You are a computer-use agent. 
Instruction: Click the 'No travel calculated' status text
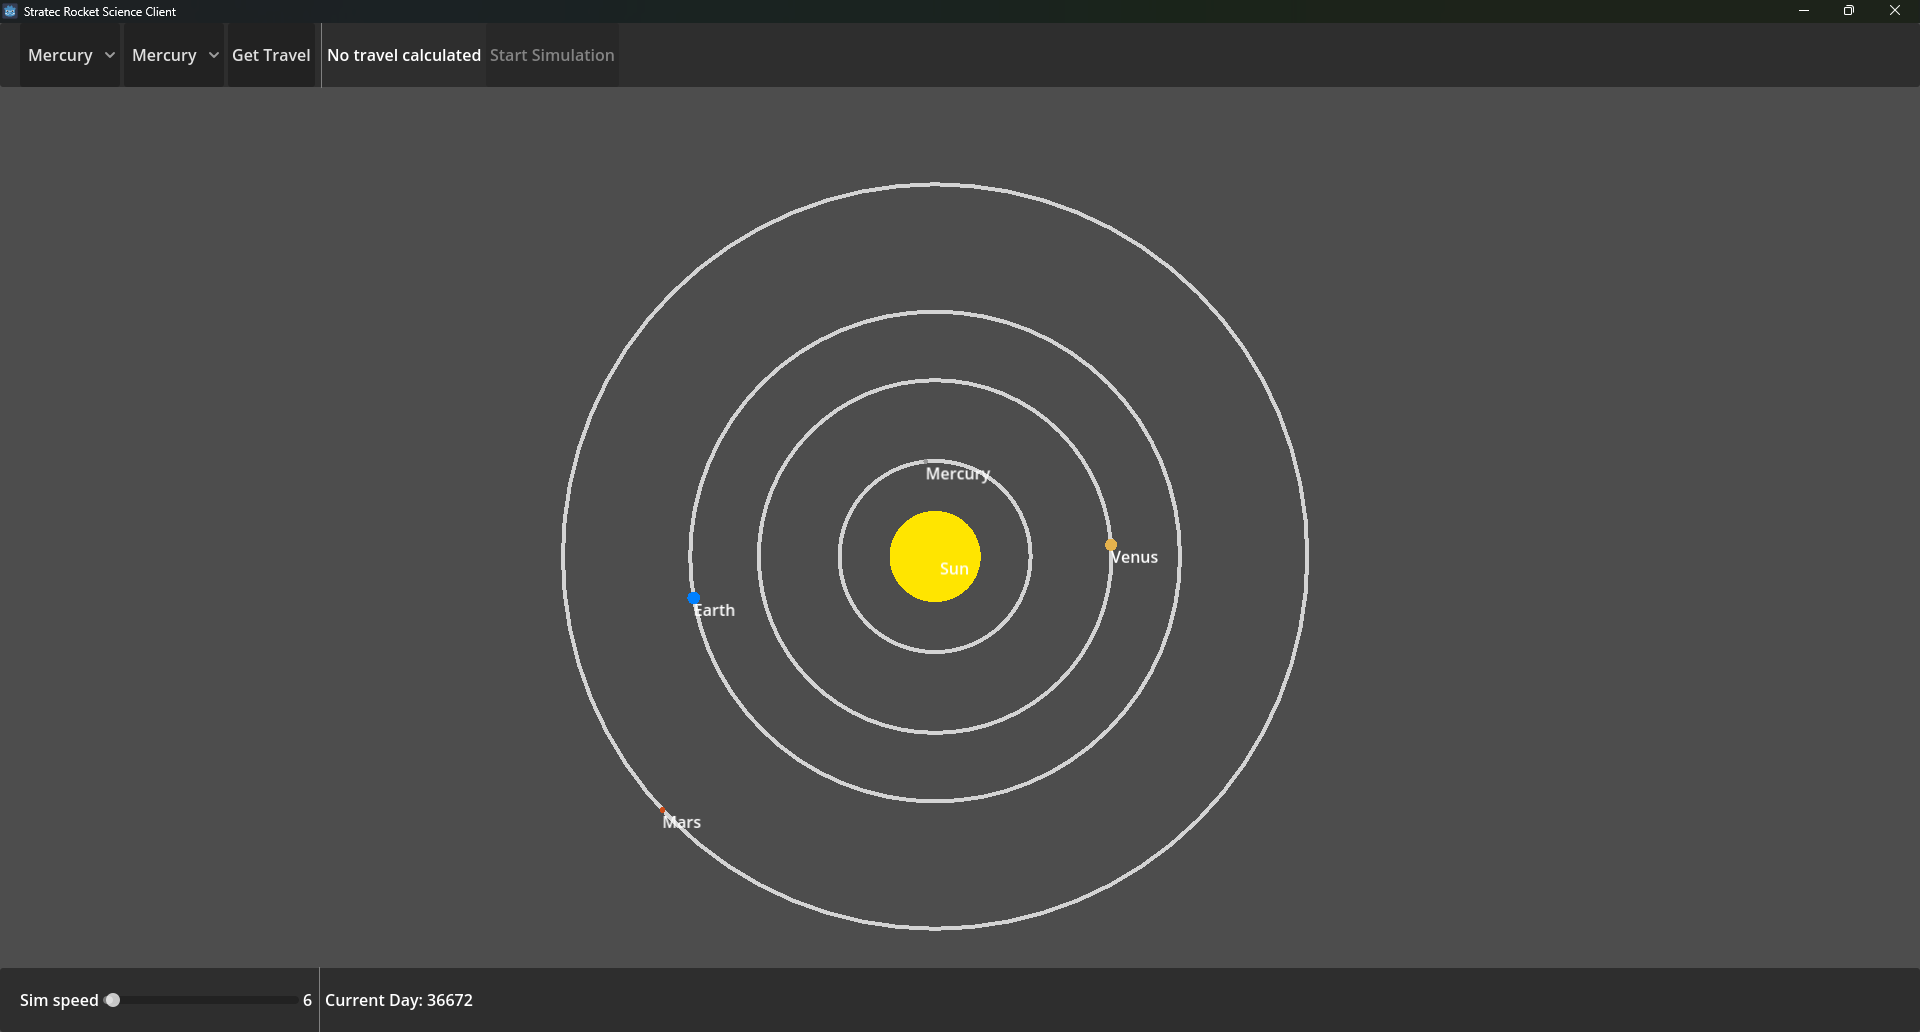[404, 55]
